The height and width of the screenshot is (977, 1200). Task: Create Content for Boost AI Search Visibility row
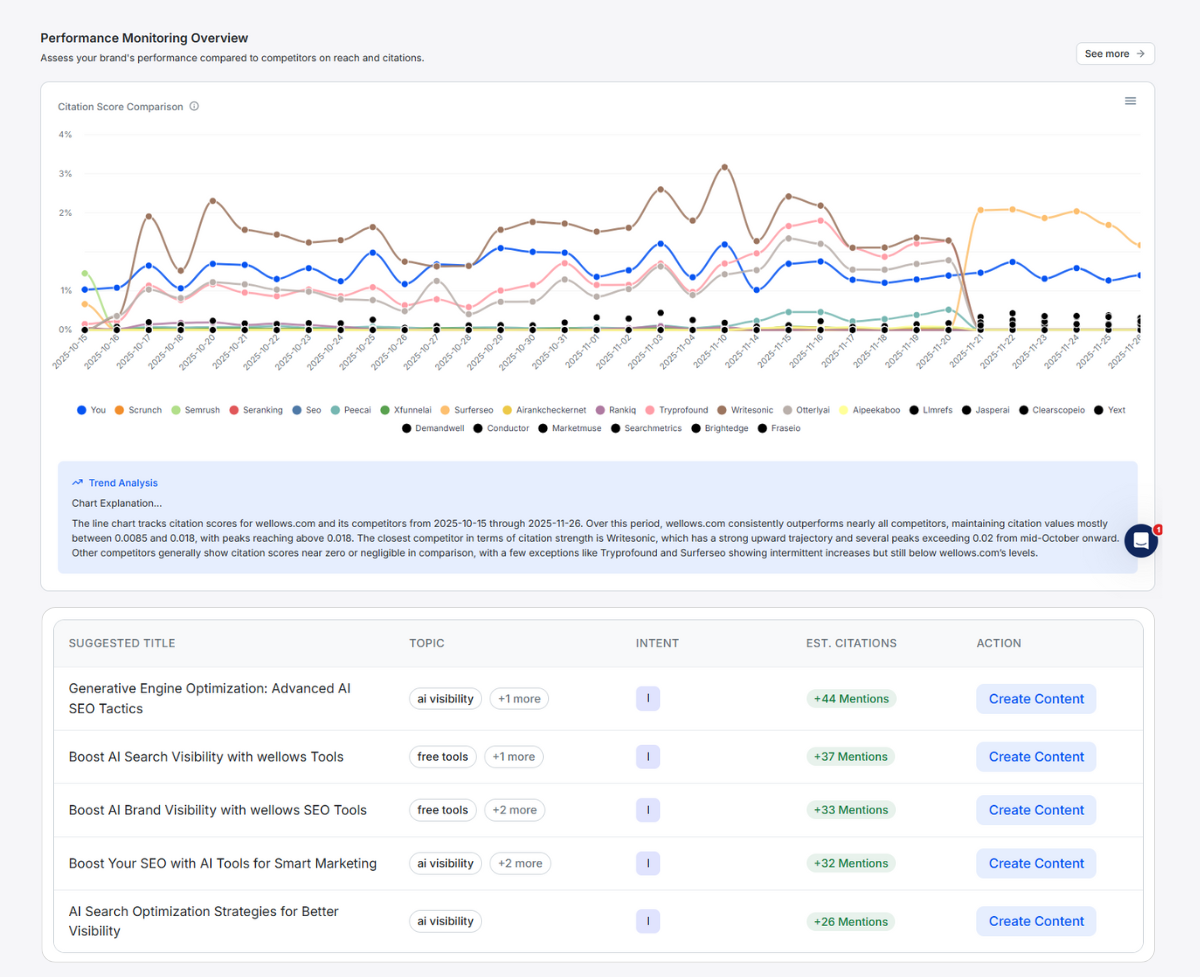click(x=1036, y=757)
